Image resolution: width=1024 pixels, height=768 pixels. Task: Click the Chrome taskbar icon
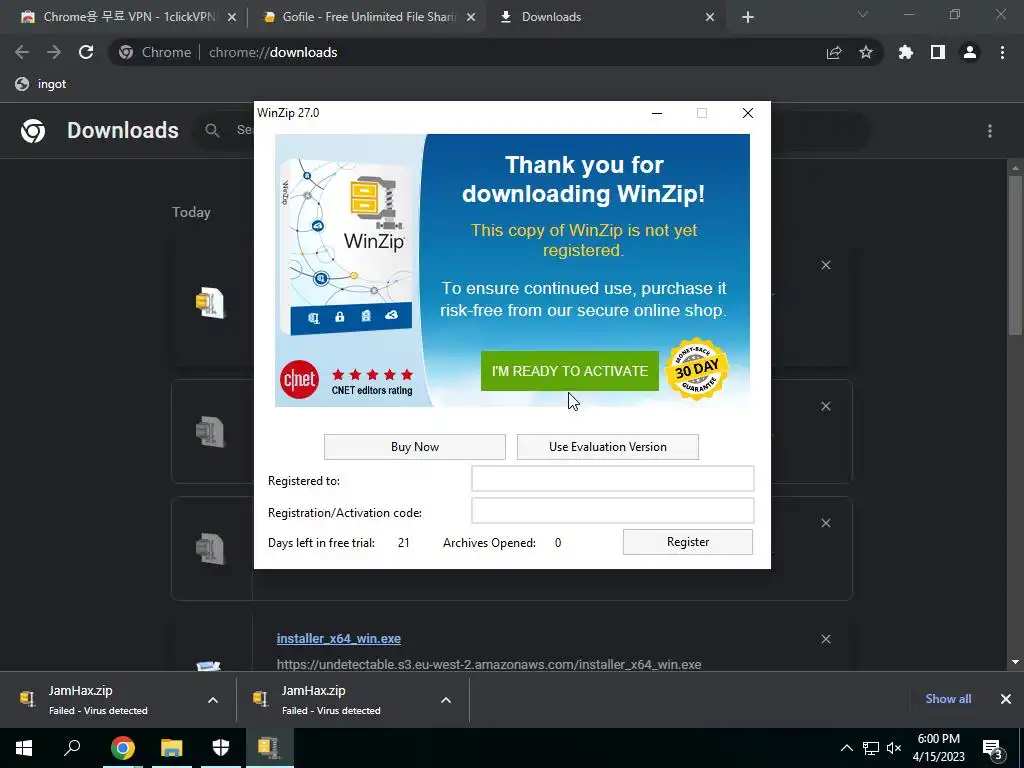pos(122,748)
